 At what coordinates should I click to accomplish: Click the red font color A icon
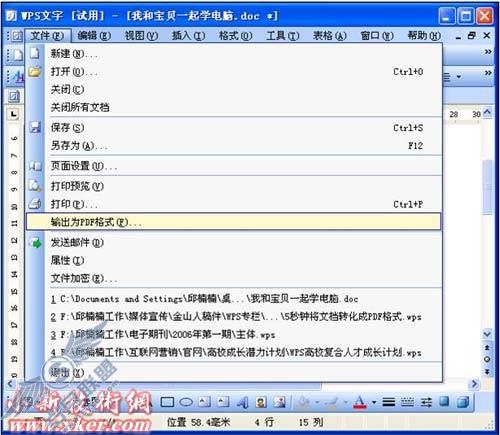pos(360,402)
